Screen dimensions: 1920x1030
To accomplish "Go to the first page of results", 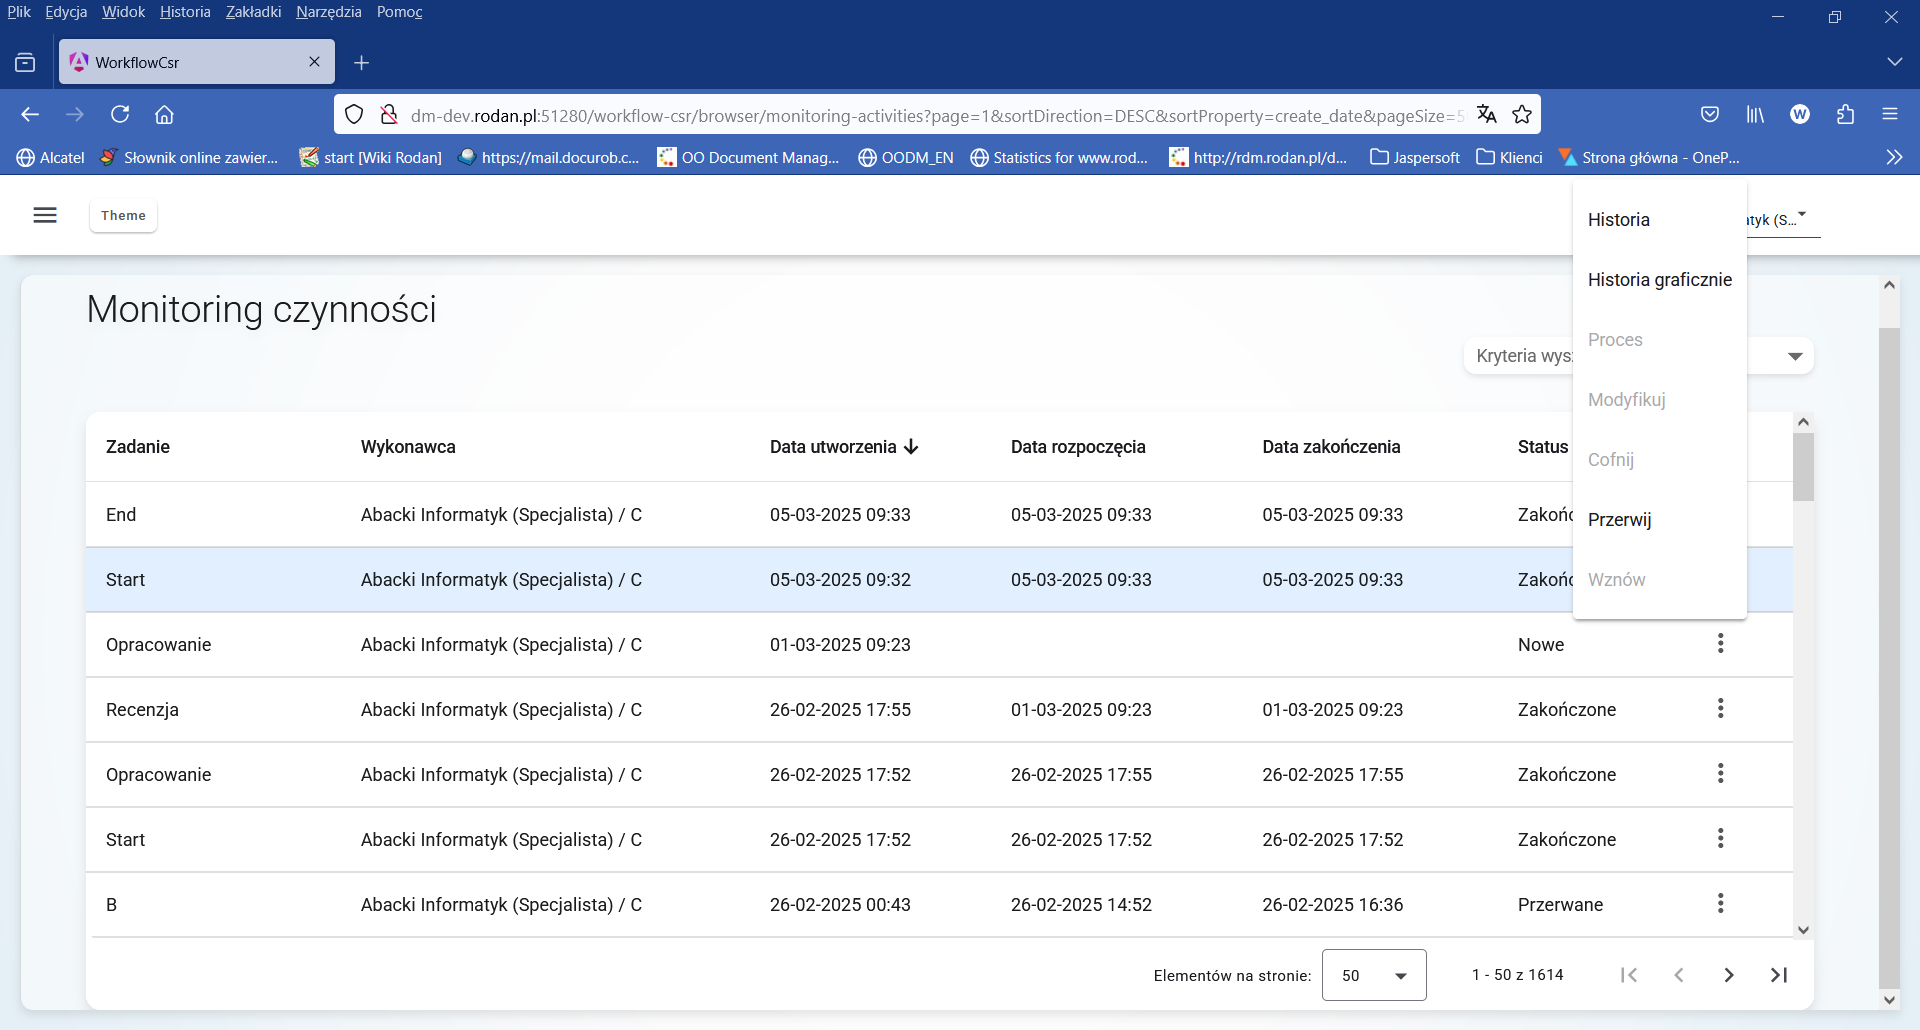I will point(1629,975).
